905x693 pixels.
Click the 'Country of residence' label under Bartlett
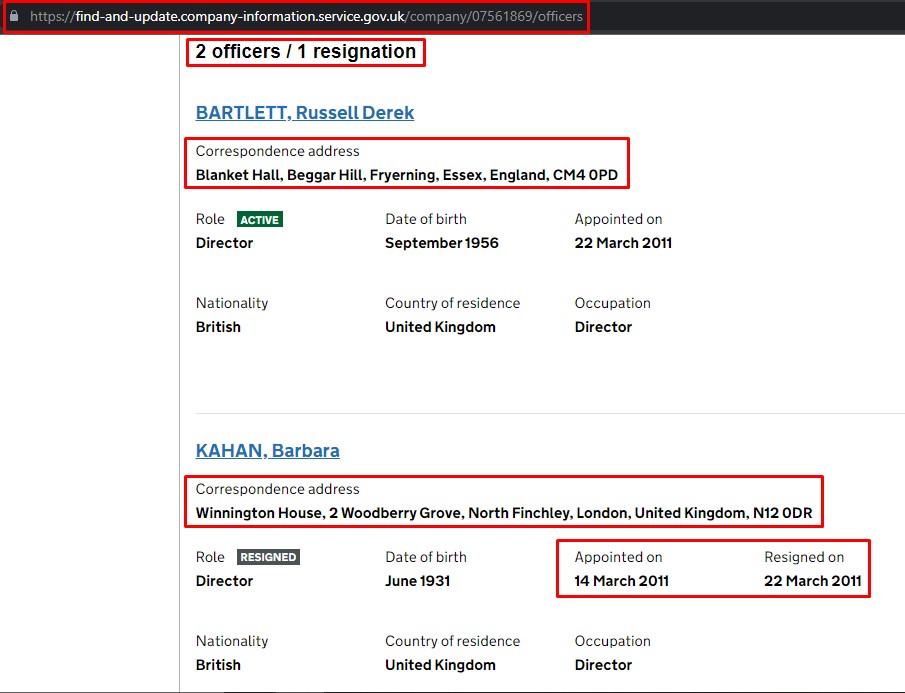click(x=452, y=304)
